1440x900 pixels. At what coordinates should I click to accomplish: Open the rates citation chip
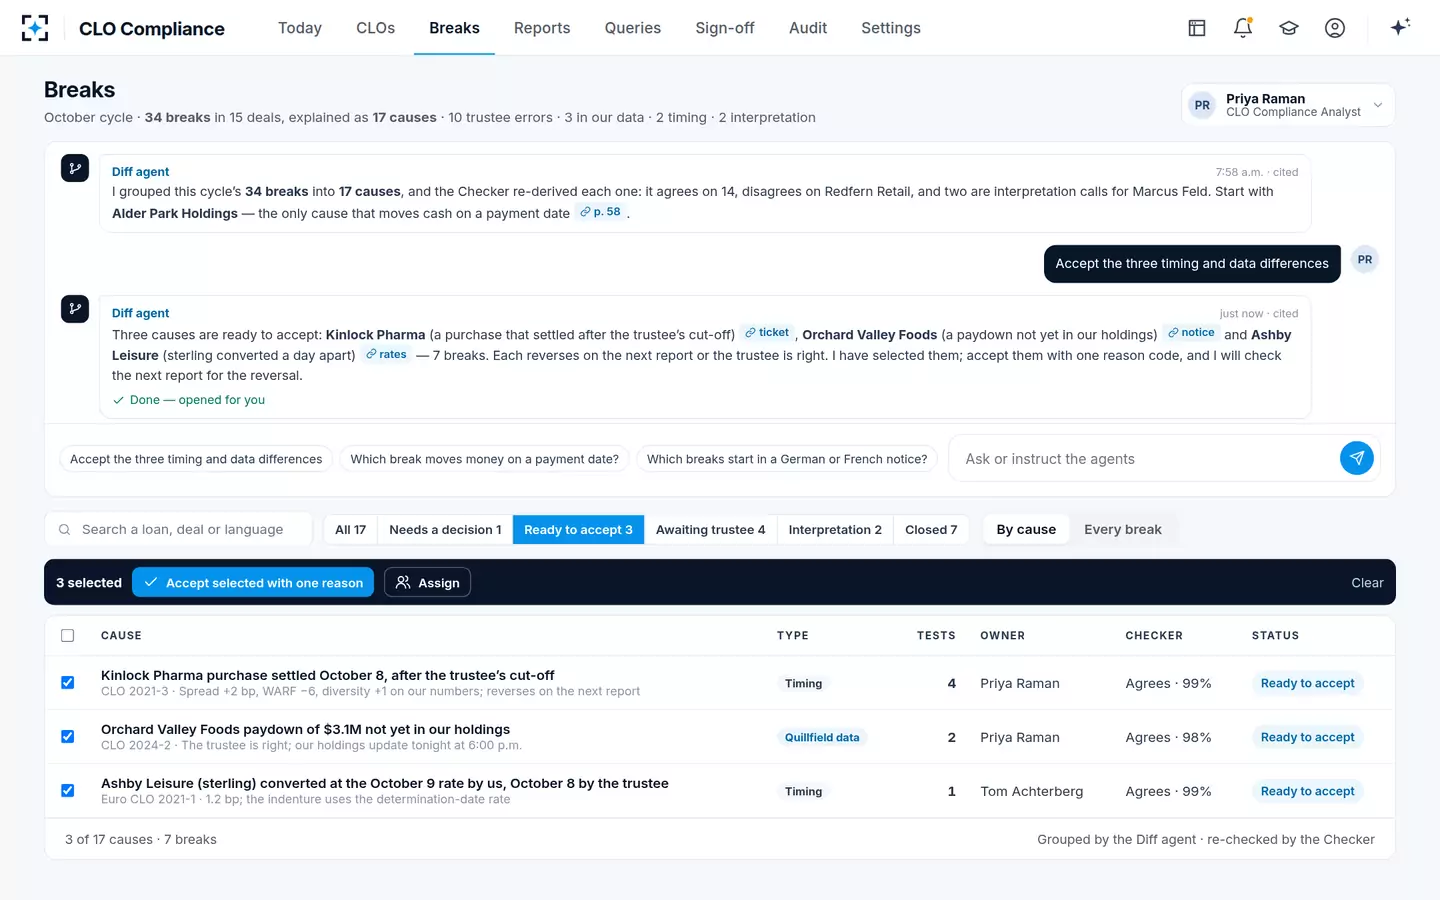coord(386,354)
